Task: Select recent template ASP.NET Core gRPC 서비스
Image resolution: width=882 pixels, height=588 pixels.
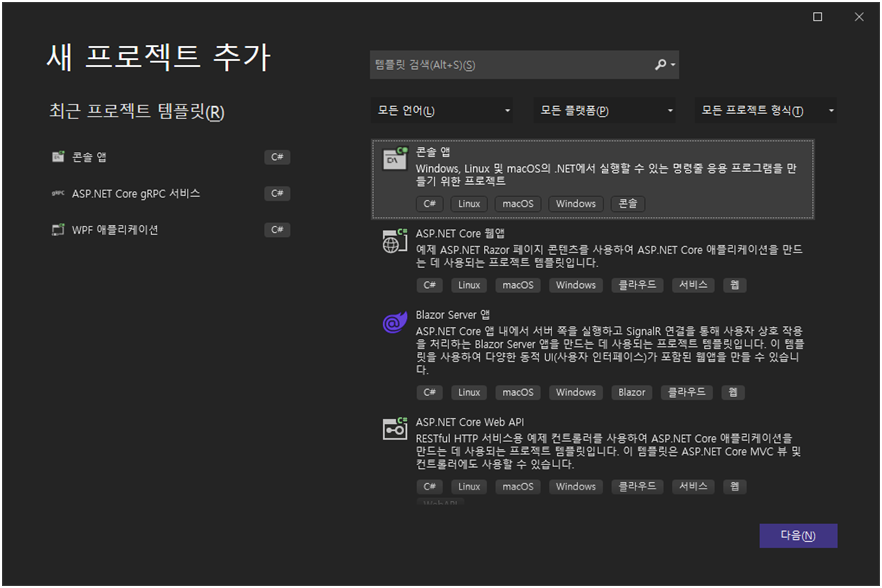Action: (136, 194)
